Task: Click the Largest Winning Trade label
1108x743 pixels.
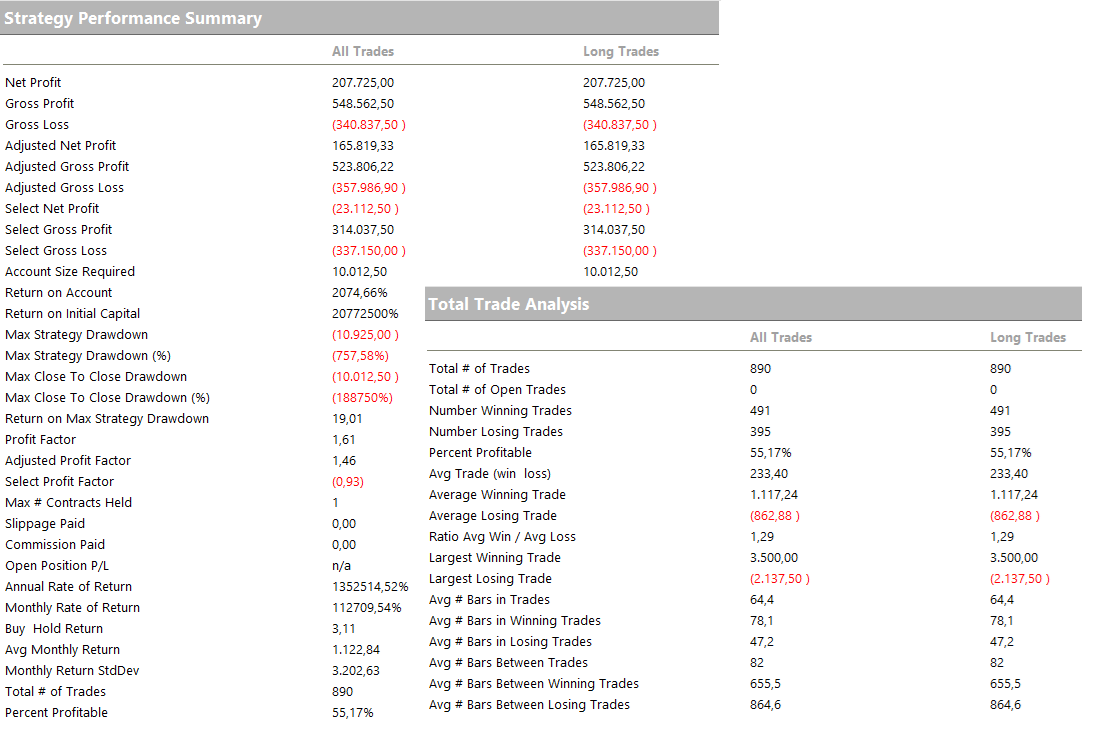Action: 494,558
